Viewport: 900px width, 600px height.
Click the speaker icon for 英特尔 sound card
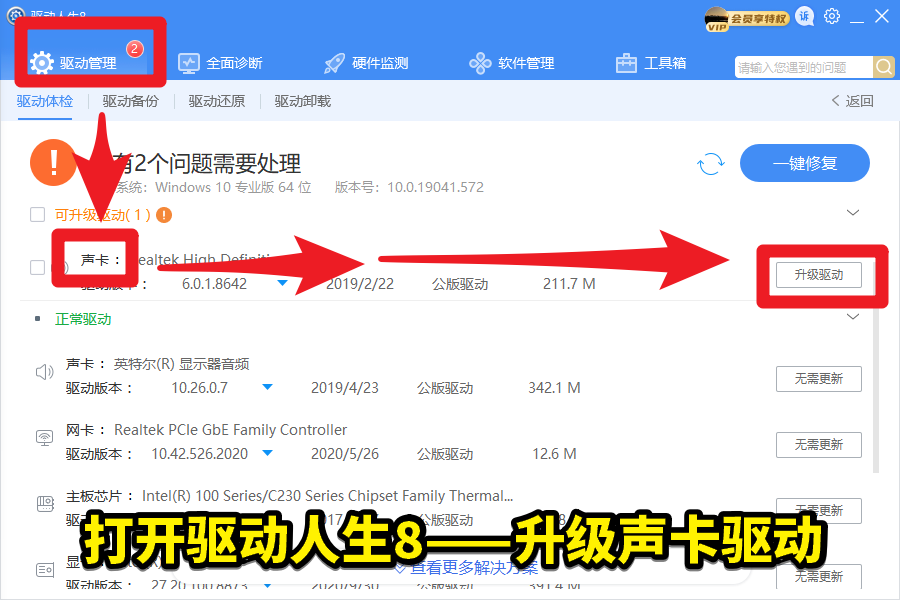[x=45, y=373]
